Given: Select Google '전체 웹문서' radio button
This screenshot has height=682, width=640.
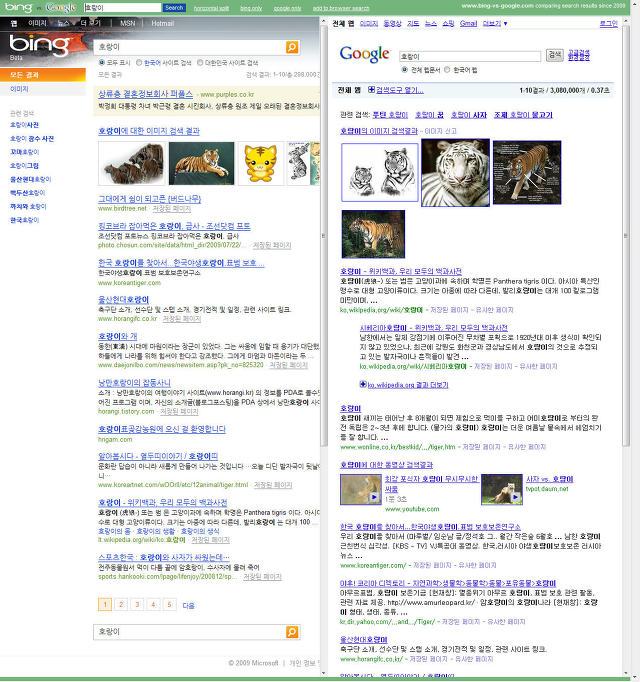Looking at the screenshot, I should (x=405, y=70).
